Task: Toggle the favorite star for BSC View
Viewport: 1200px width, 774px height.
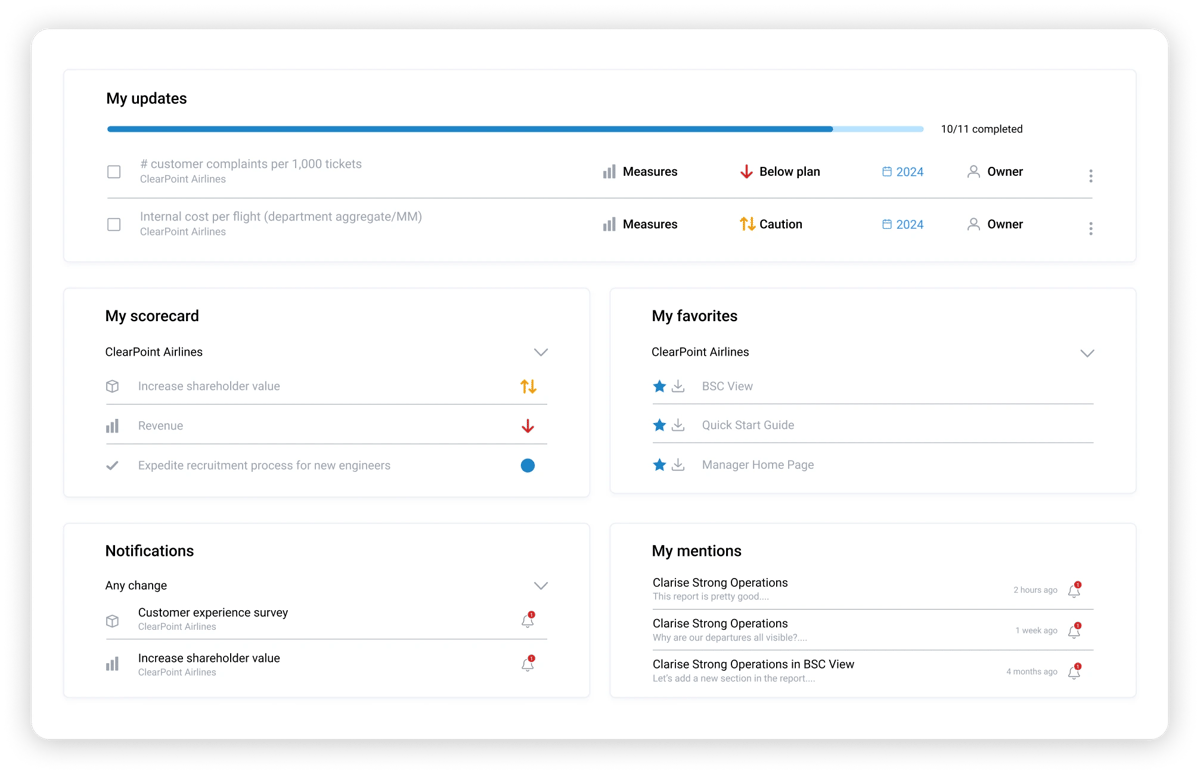Action: pyautogui.click(x=659, y=386)
